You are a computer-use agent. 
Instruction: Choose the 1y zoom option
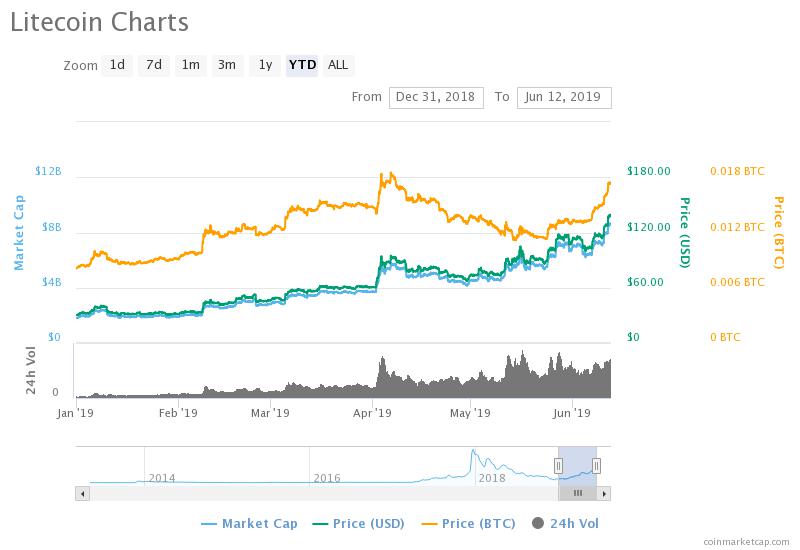pyautogui.click(x=265, y=65)
